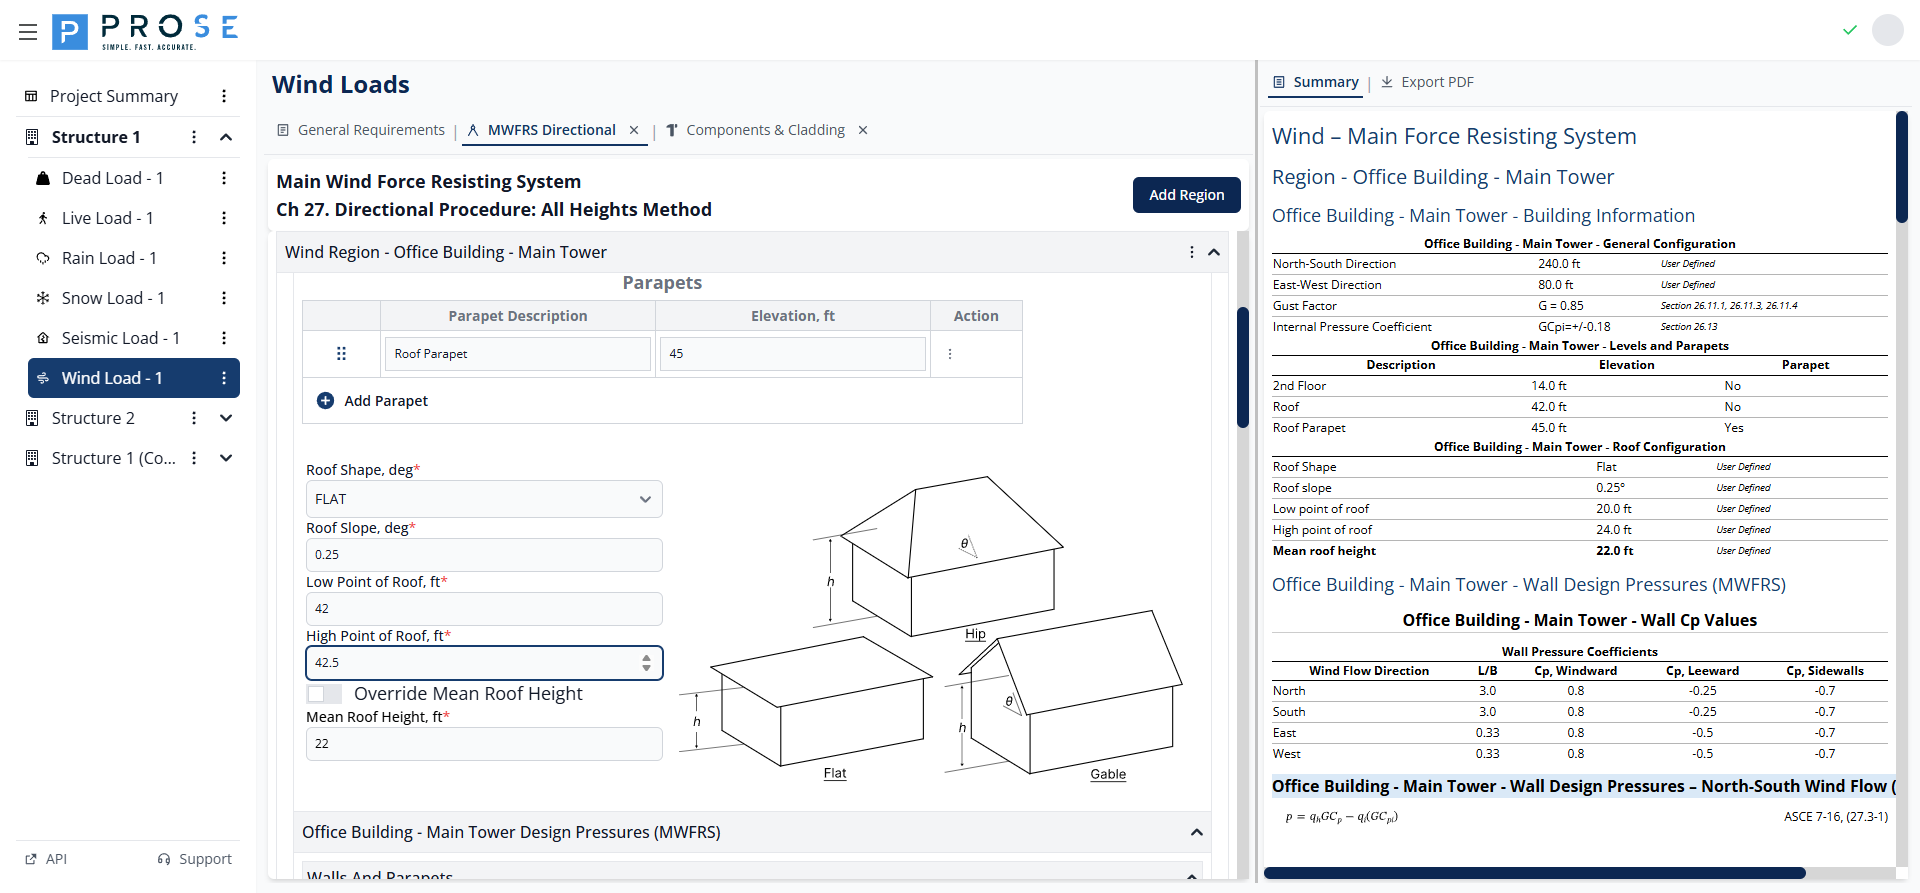Close the Components & Cladding tab
The width and height of the screenshot is (1920, 893).
click(x=863, y=130)
